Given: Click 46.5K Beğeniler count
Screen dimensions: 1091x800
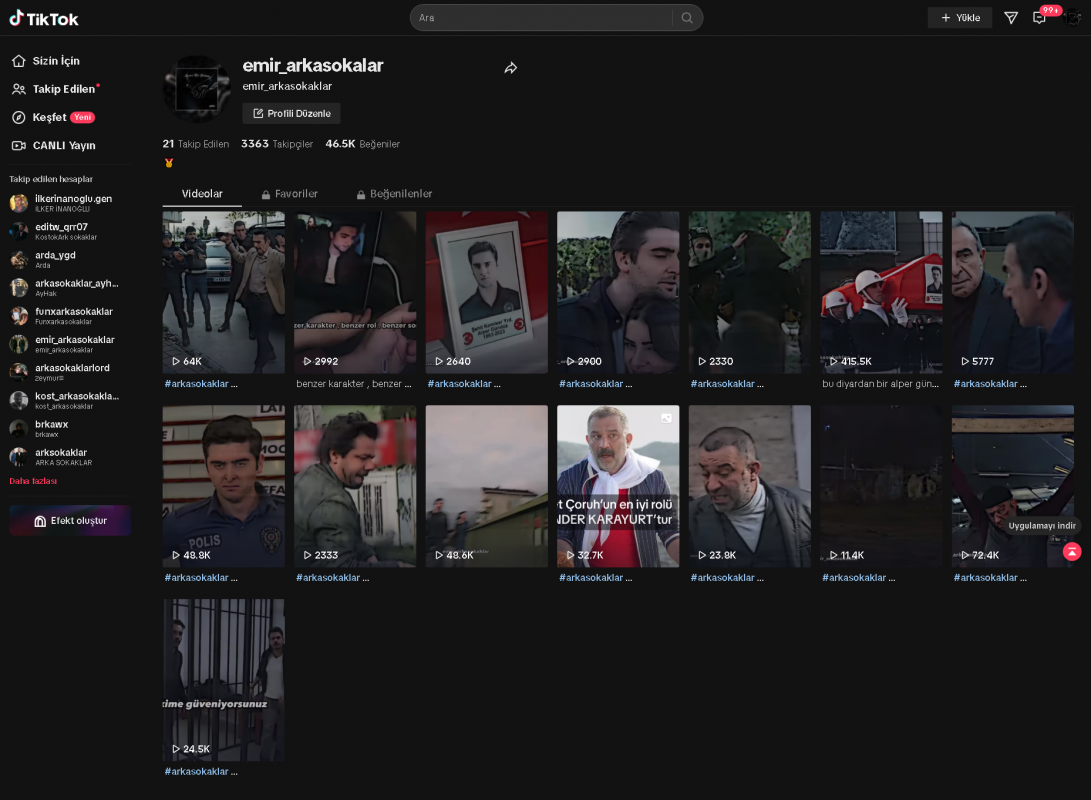Looking at the screenshot, I should [x=363, y=144].
